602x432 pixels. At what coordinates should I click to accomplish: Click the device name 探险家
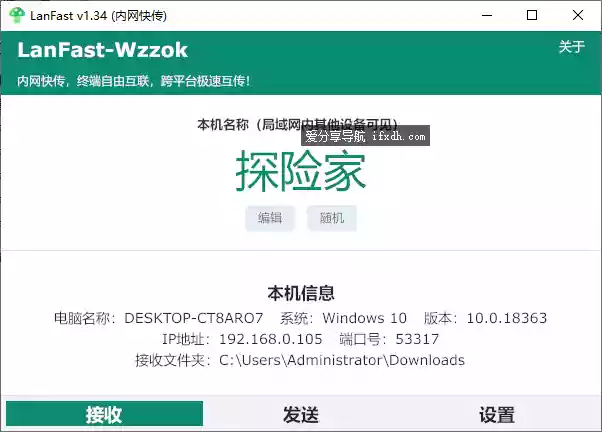[x=301, y=171]
